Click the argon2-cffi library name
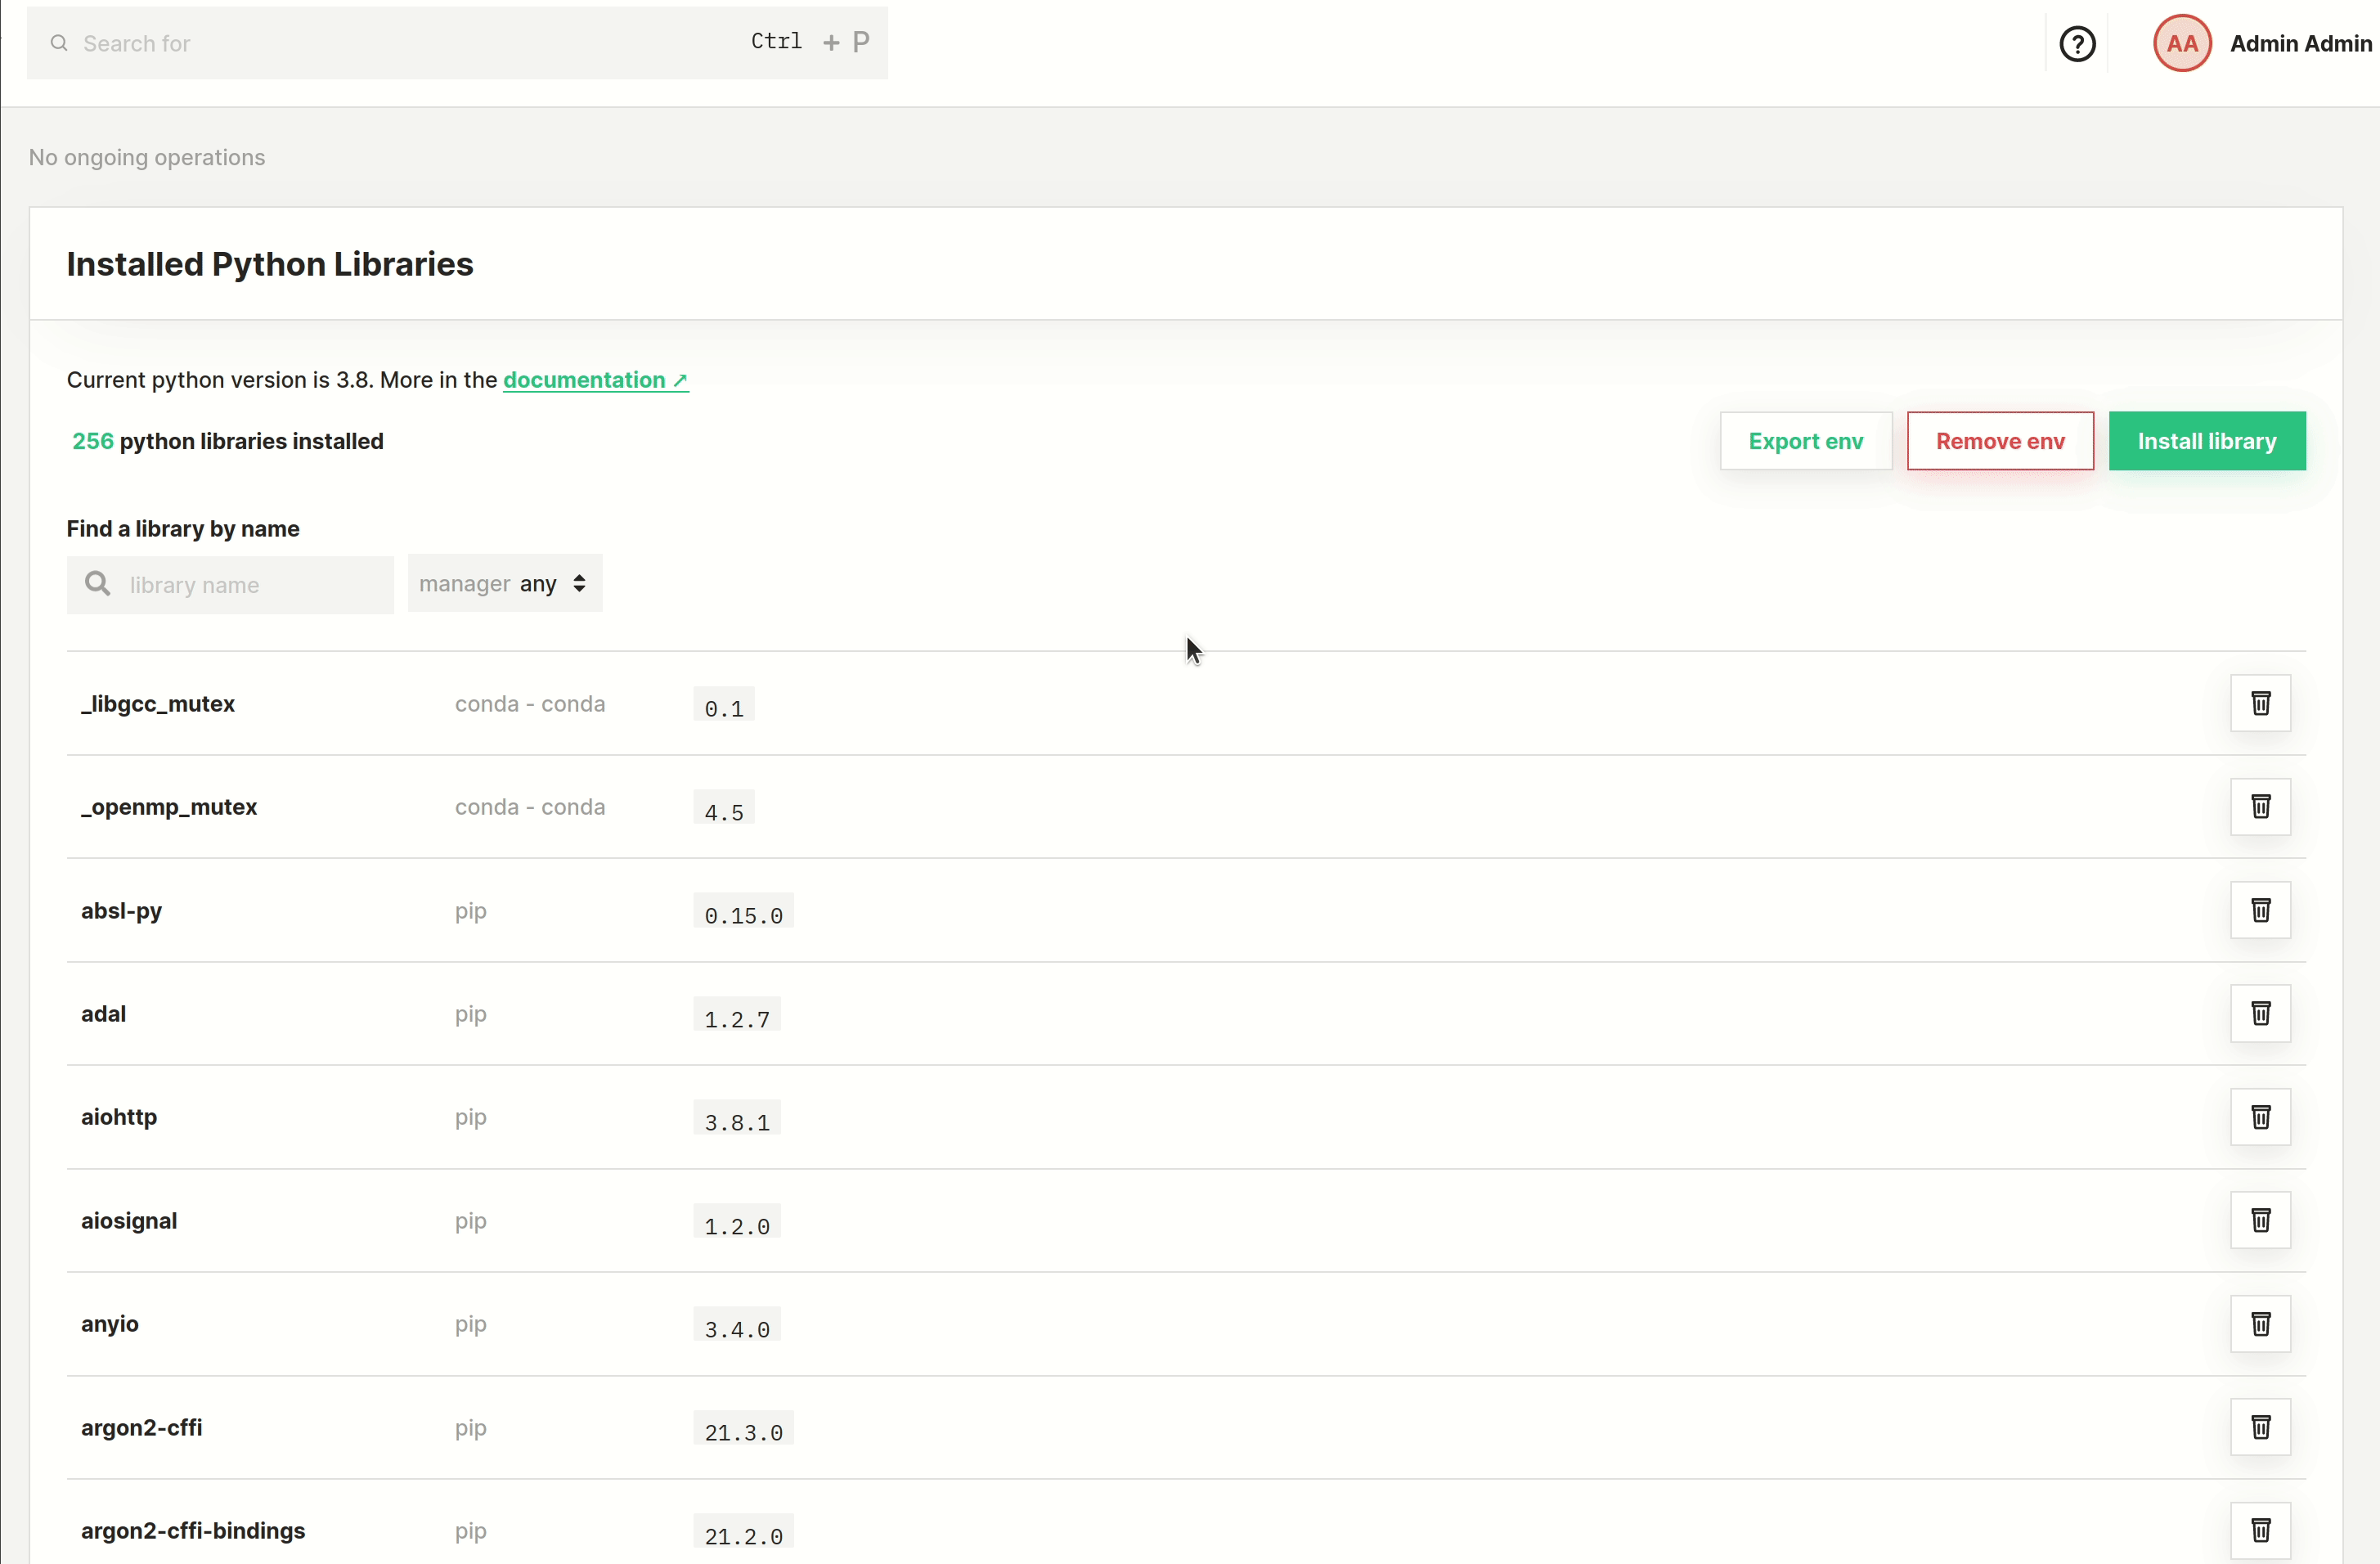 click(x=141, y=1428)
